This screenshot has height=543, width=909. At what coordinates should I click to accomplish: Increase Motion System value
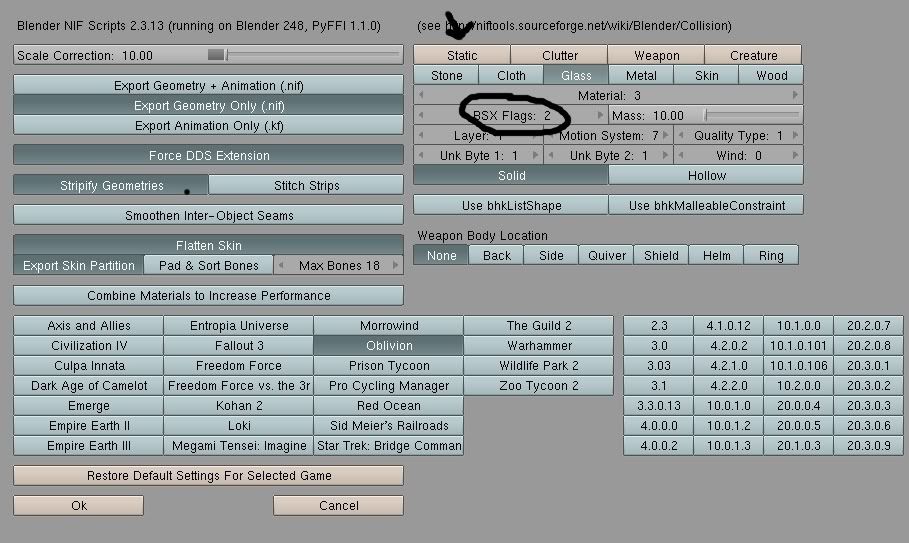click(x=666, y=136)
